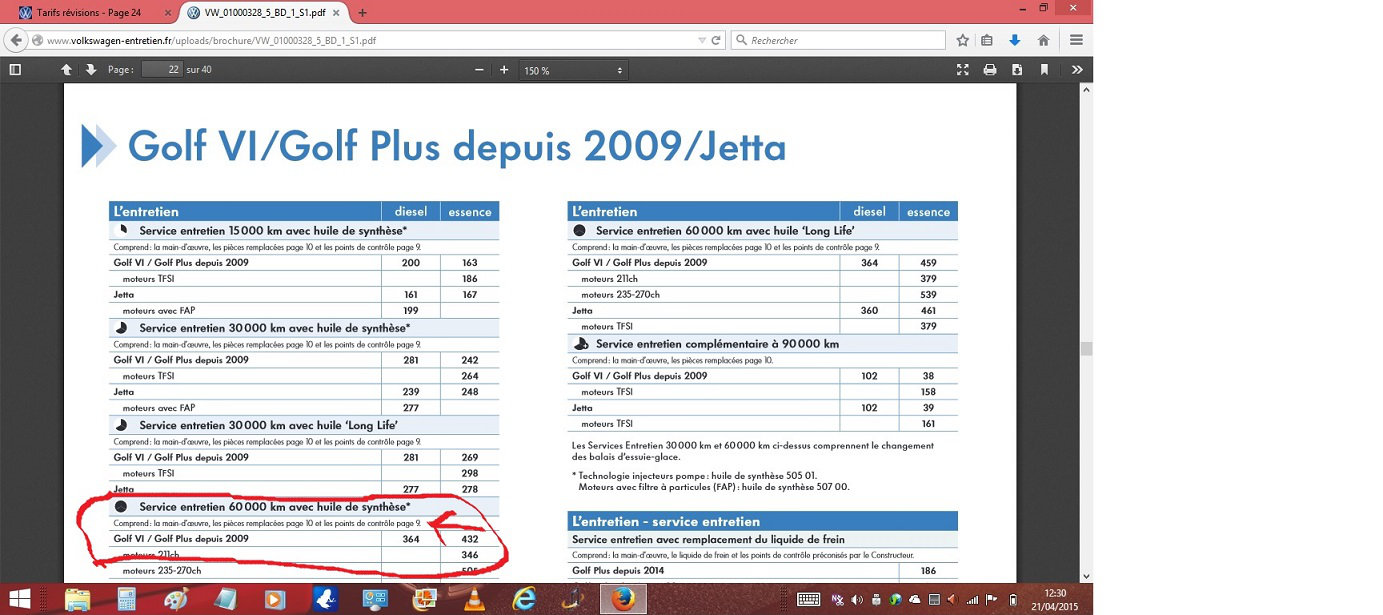Image resolution: width=1383 pixels, height=615 pixels.
Task: Reload the current page
Action: (716, 41)
